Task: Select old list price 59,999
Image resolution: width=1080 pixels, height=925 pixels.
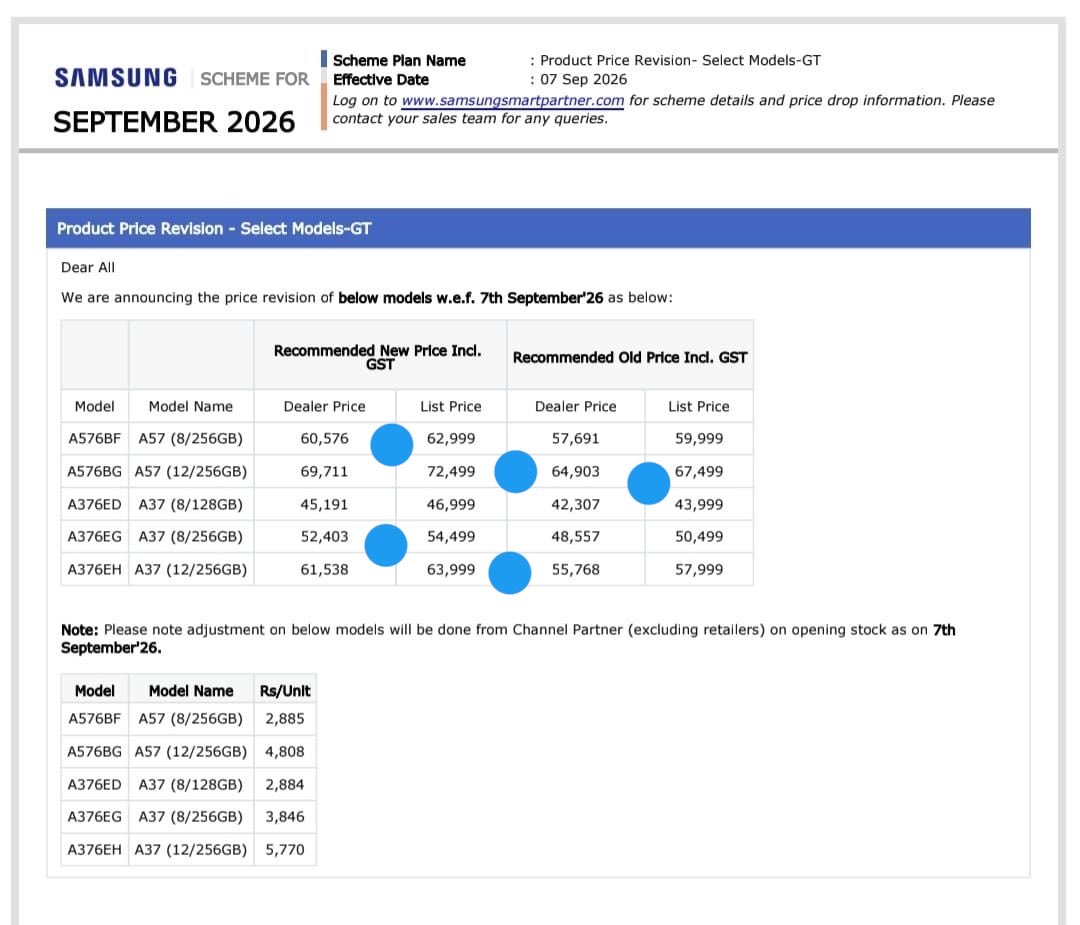Action: coord(698,439)
